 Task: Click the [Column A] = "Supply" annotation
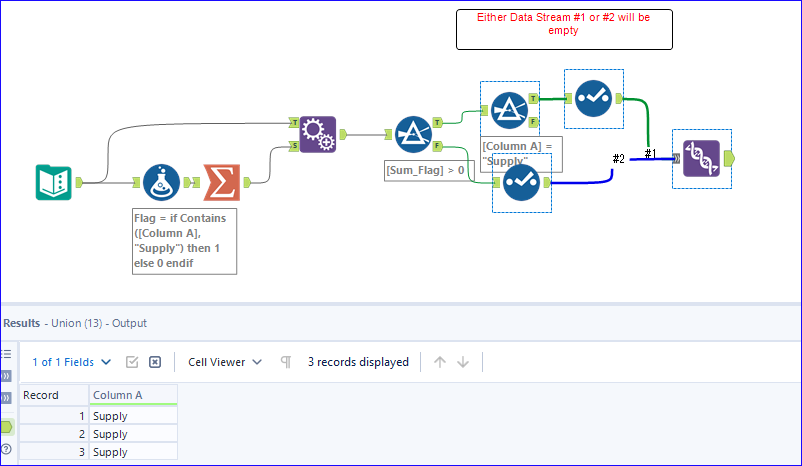click(521, 154)
